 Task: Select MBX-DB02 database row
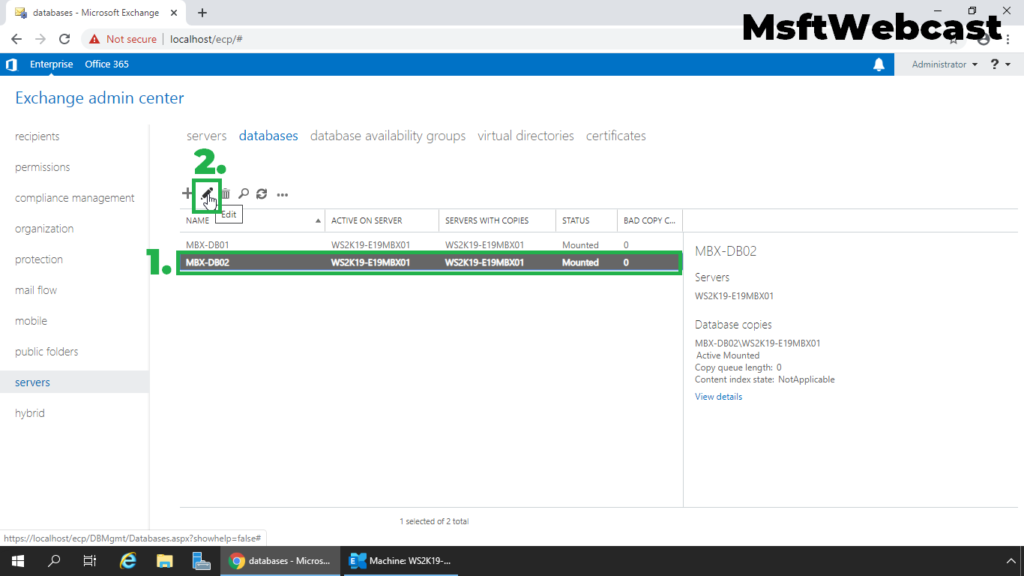[431, 263]
